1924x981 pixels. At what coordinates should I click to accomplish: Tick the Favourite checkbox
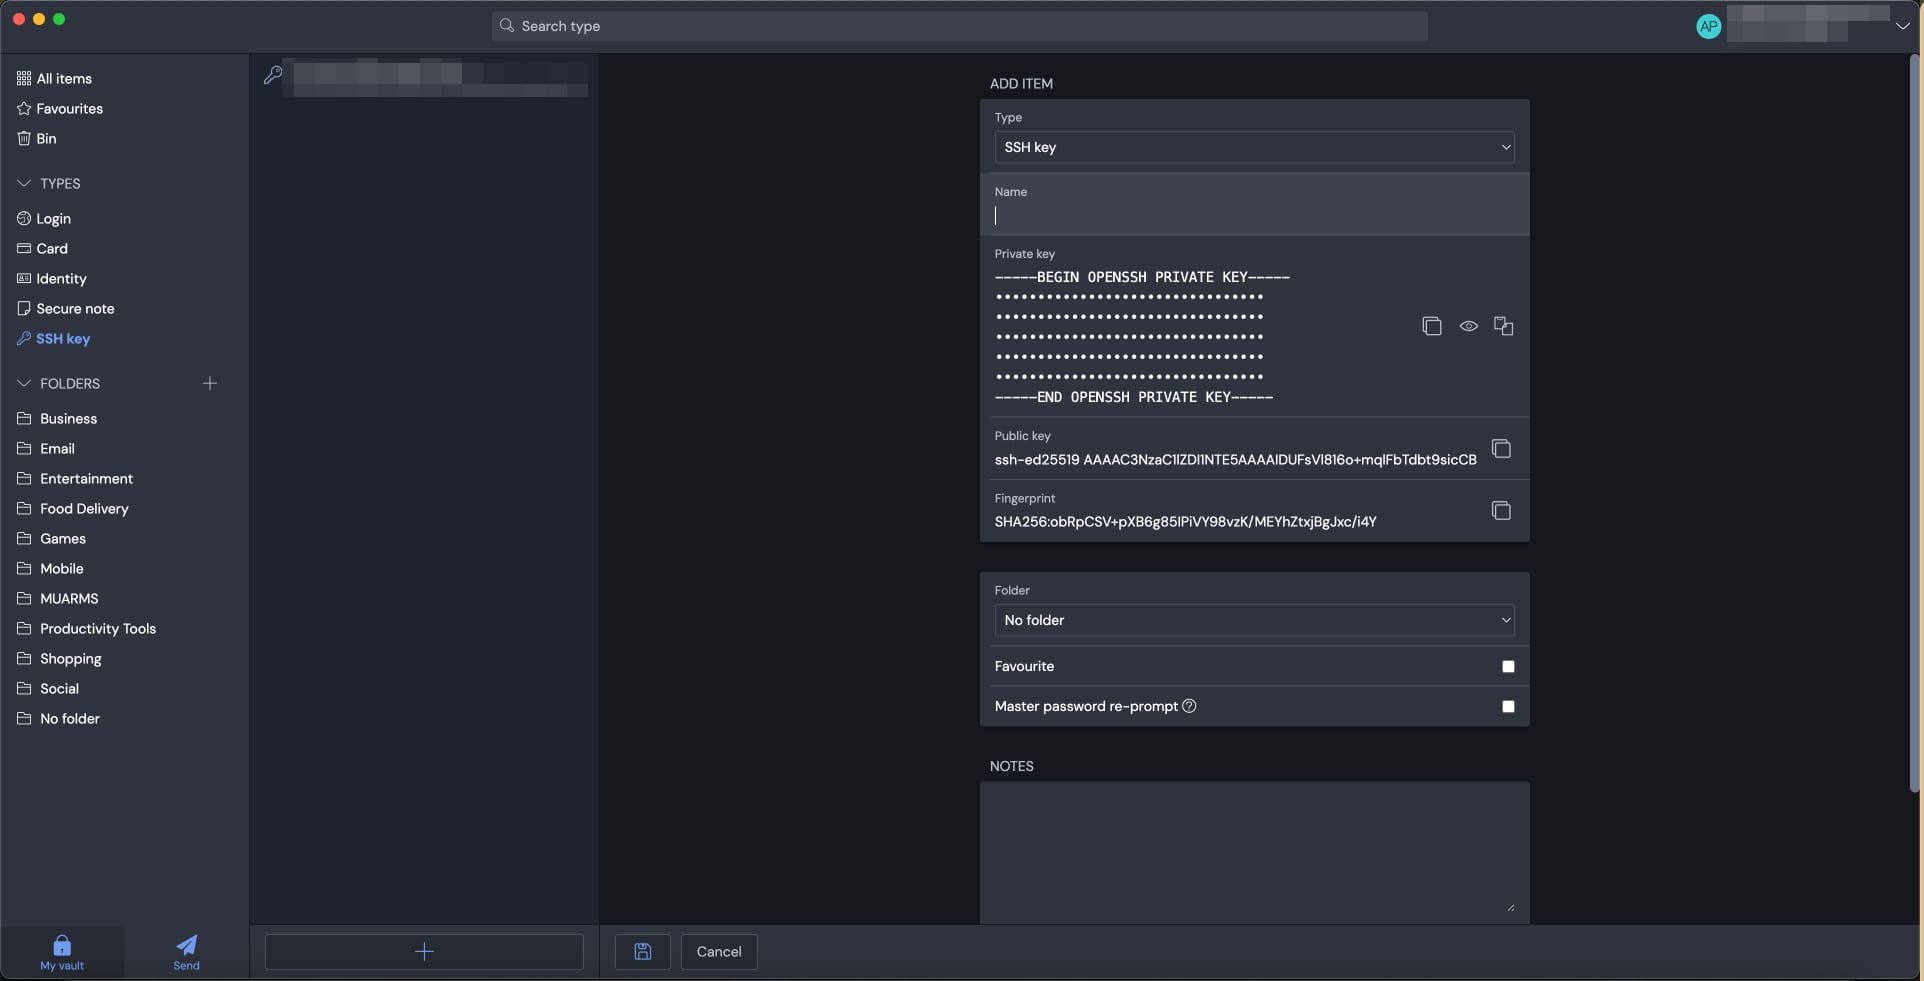(x=1508, y=666)
